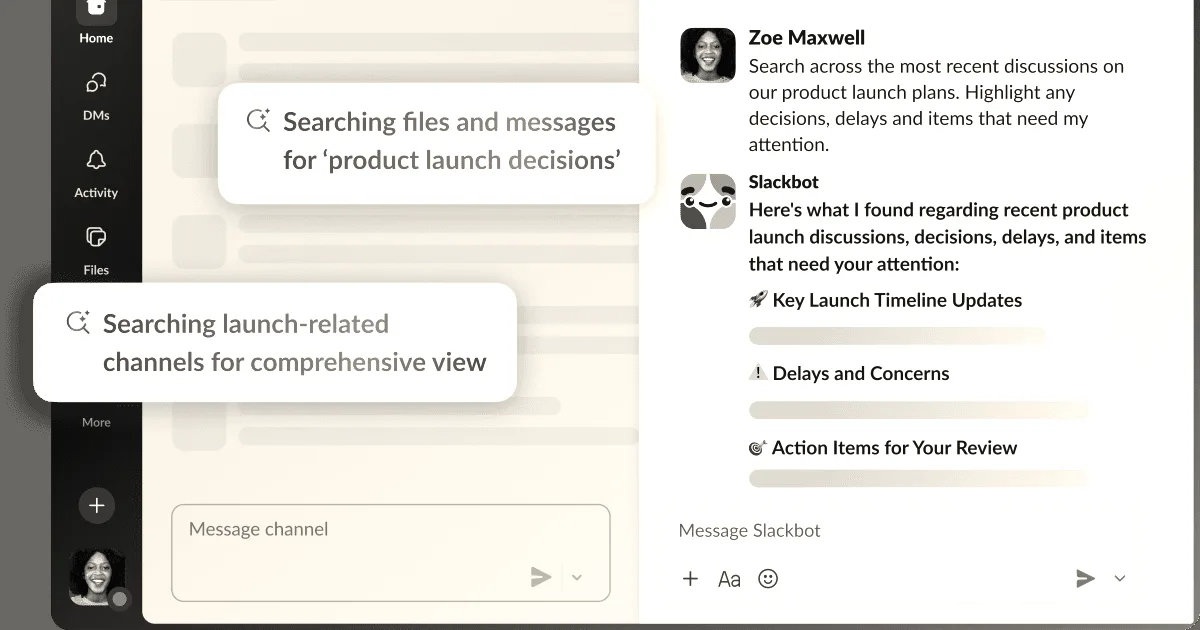
Task: Click the plus create button in sidebar
Action: coord(97,505)
